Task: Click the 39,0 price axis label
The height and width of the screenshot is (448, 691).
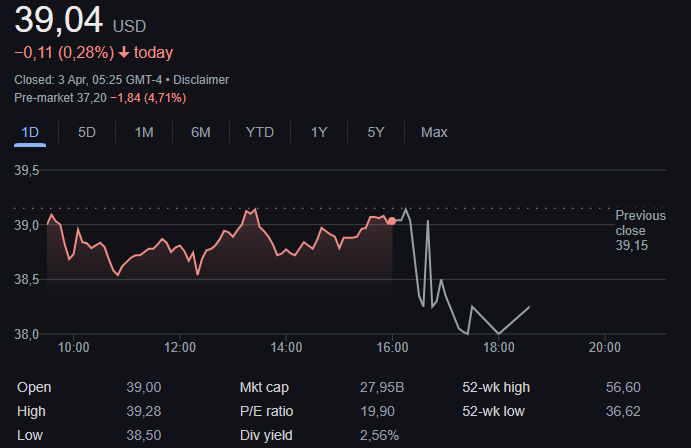Action: pyautogui.click(x=26, y=225)
